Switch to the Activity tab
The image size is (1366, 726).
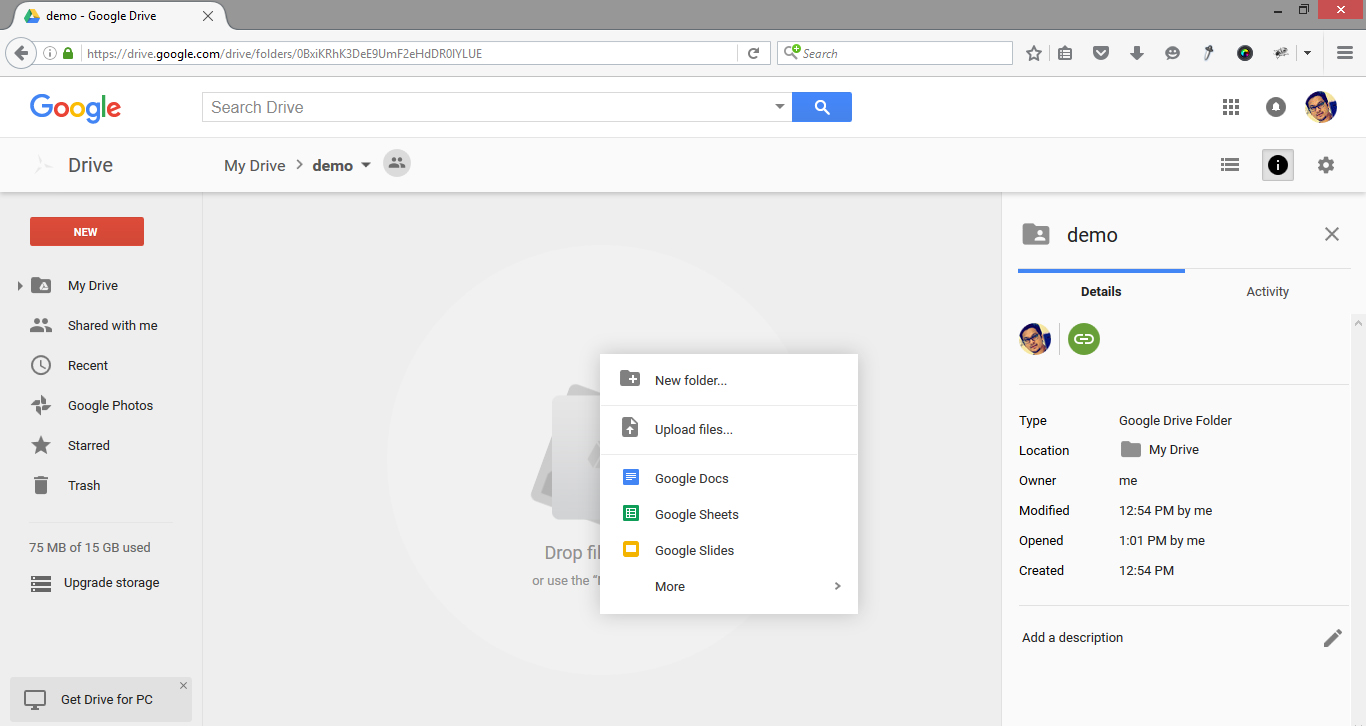pyautogui.click(x=1267, y=291)
